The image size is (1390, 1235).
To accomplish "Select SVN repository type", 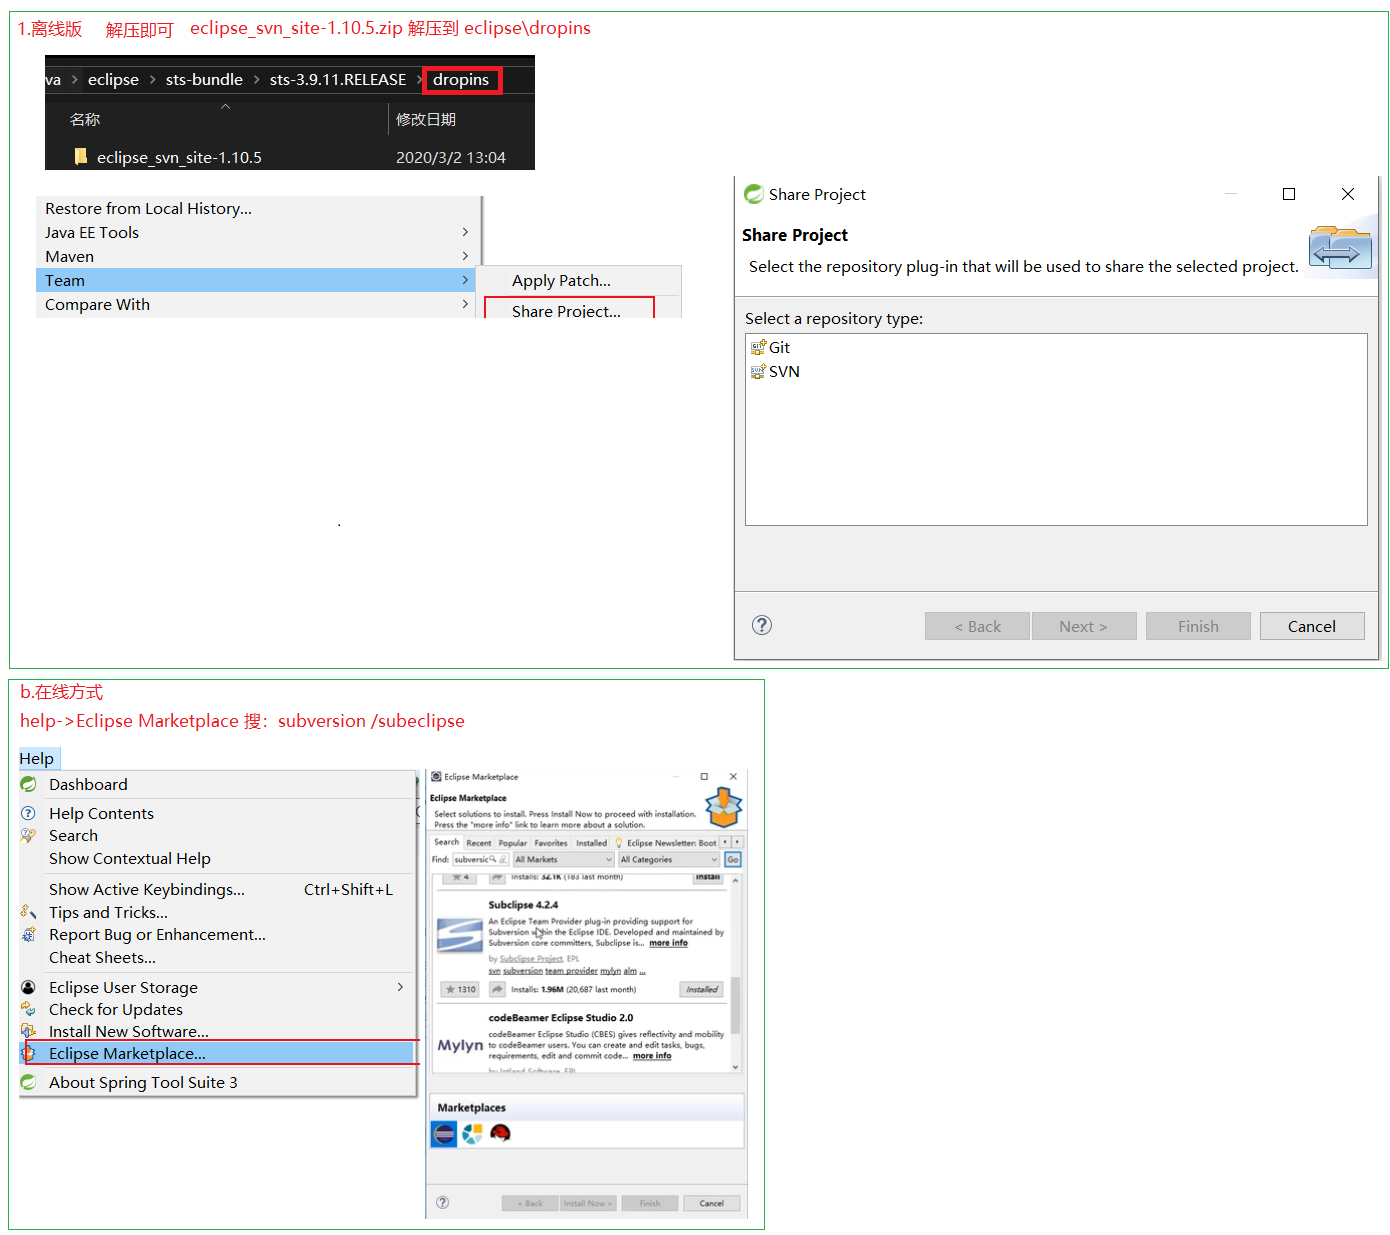I will (783, 372).
